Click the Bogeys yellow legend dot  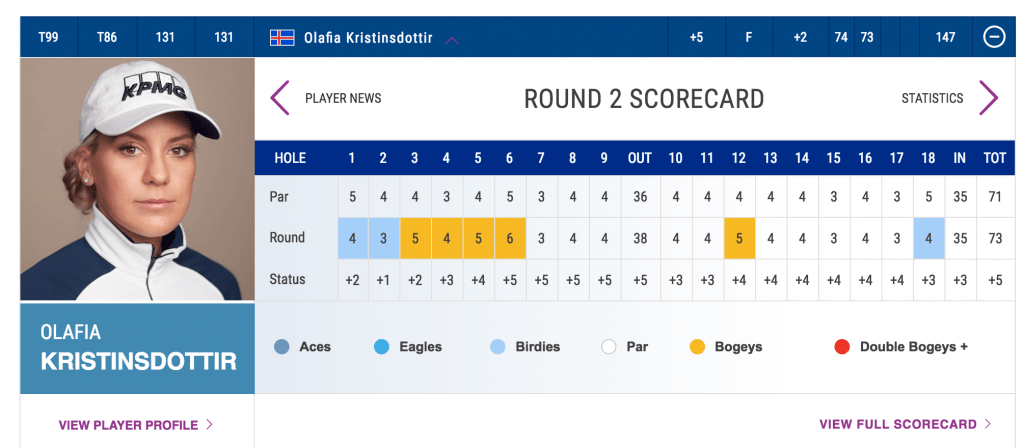697,347
